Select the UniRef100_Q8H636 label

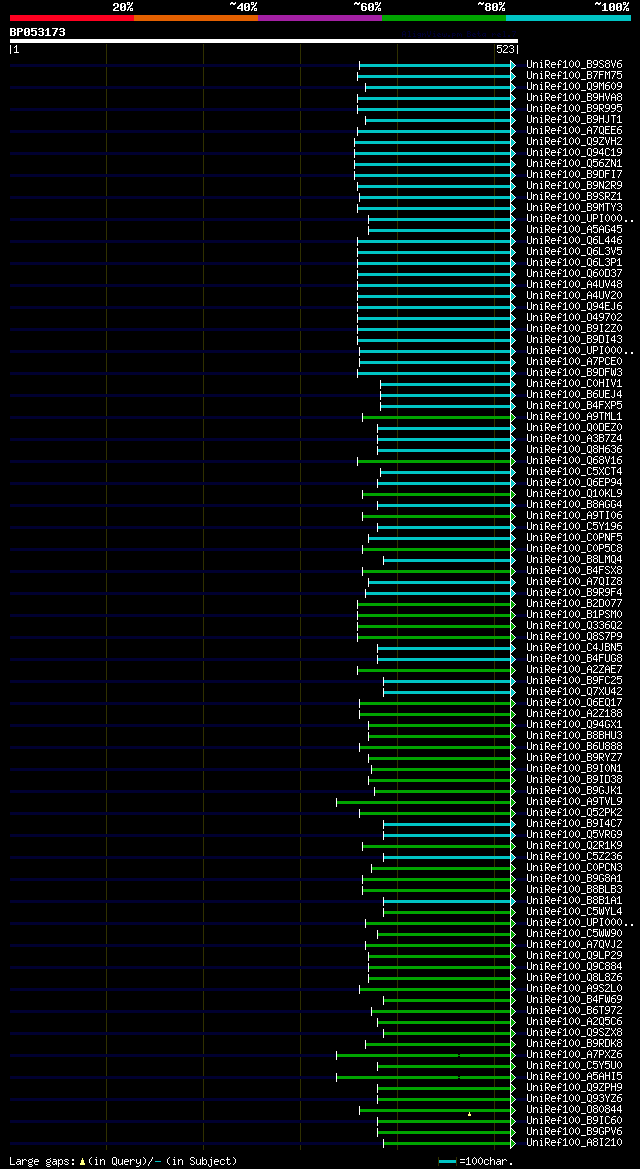click(574, 450)
